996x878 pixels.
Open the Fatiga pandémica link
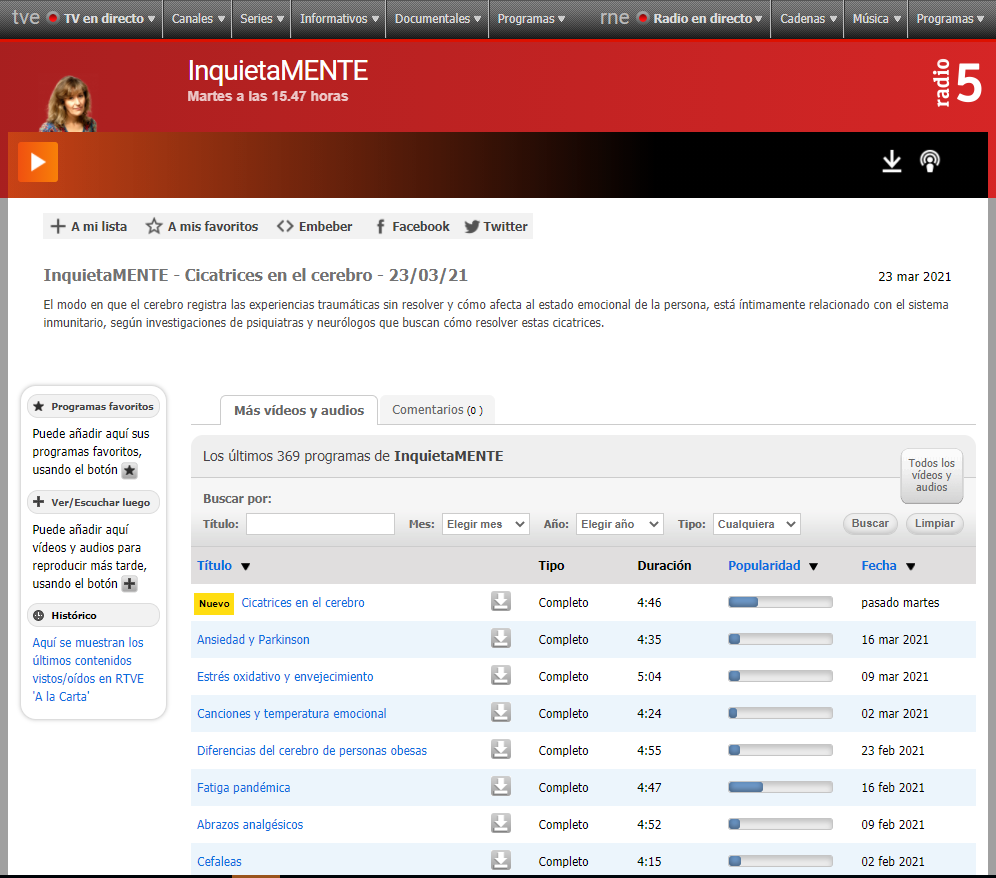[243, 787]
